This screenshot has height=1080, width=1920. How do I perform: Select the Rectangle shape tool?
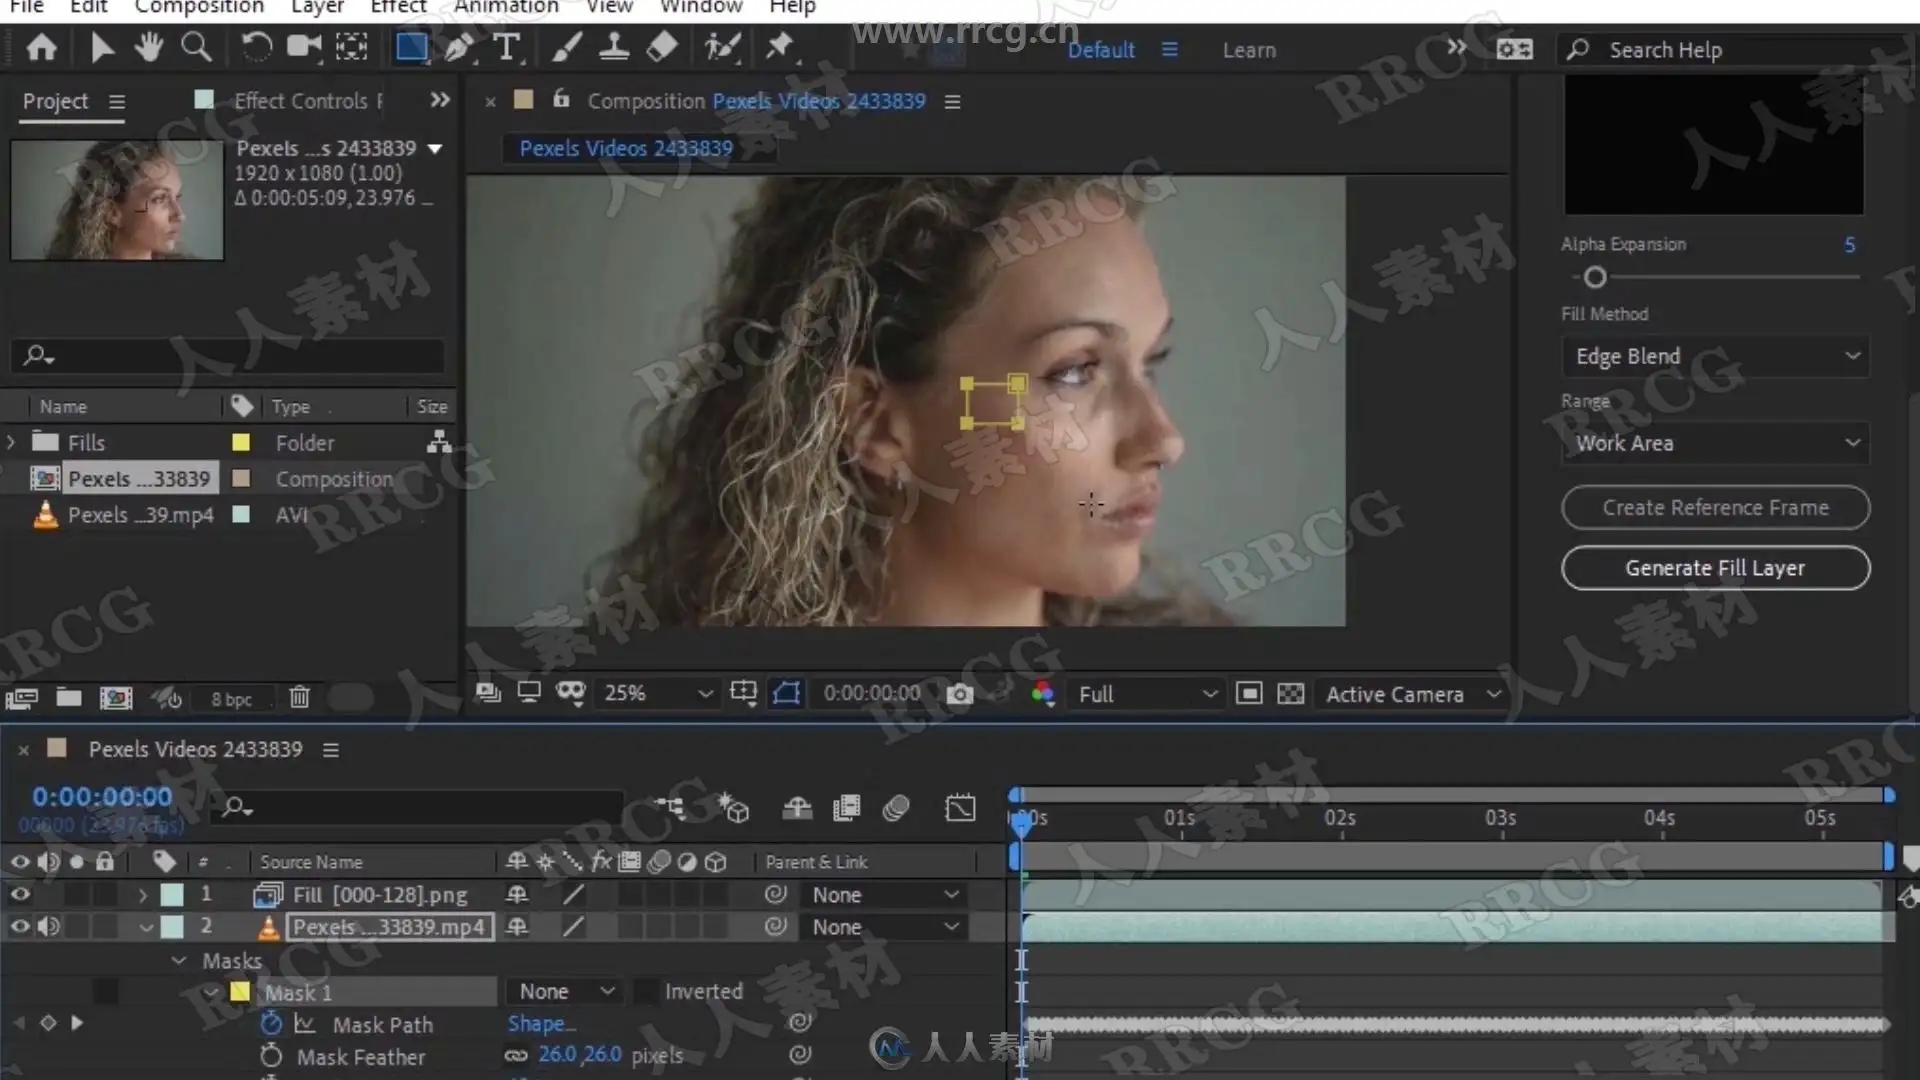coord(411,47)
